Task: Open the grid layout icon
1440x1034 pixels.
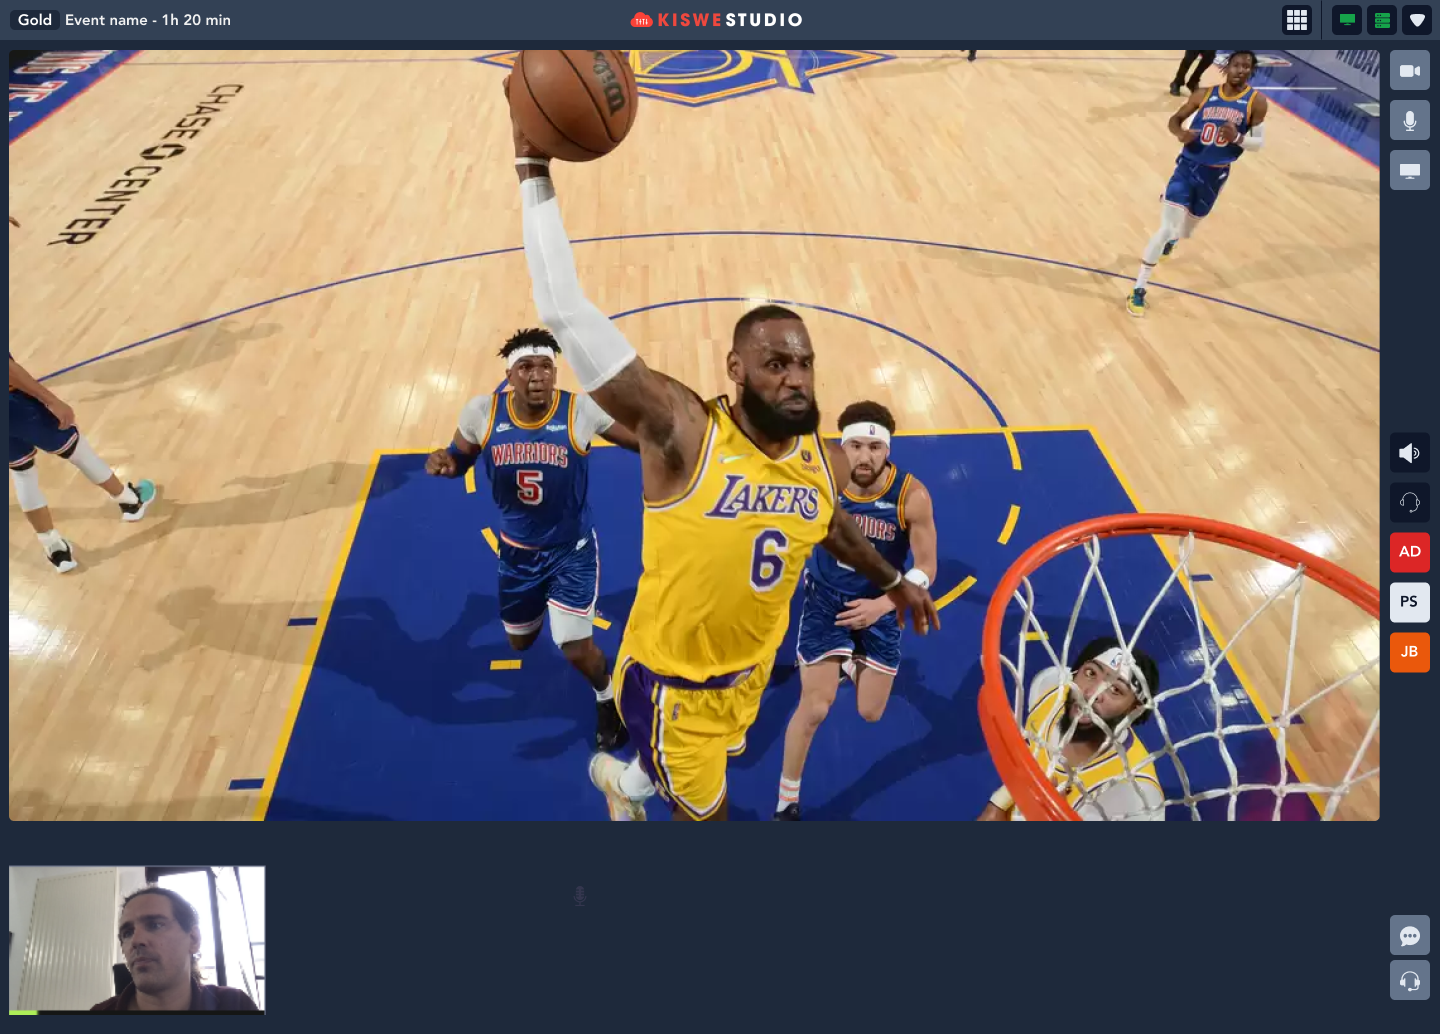Action: tap(1297, 20)
